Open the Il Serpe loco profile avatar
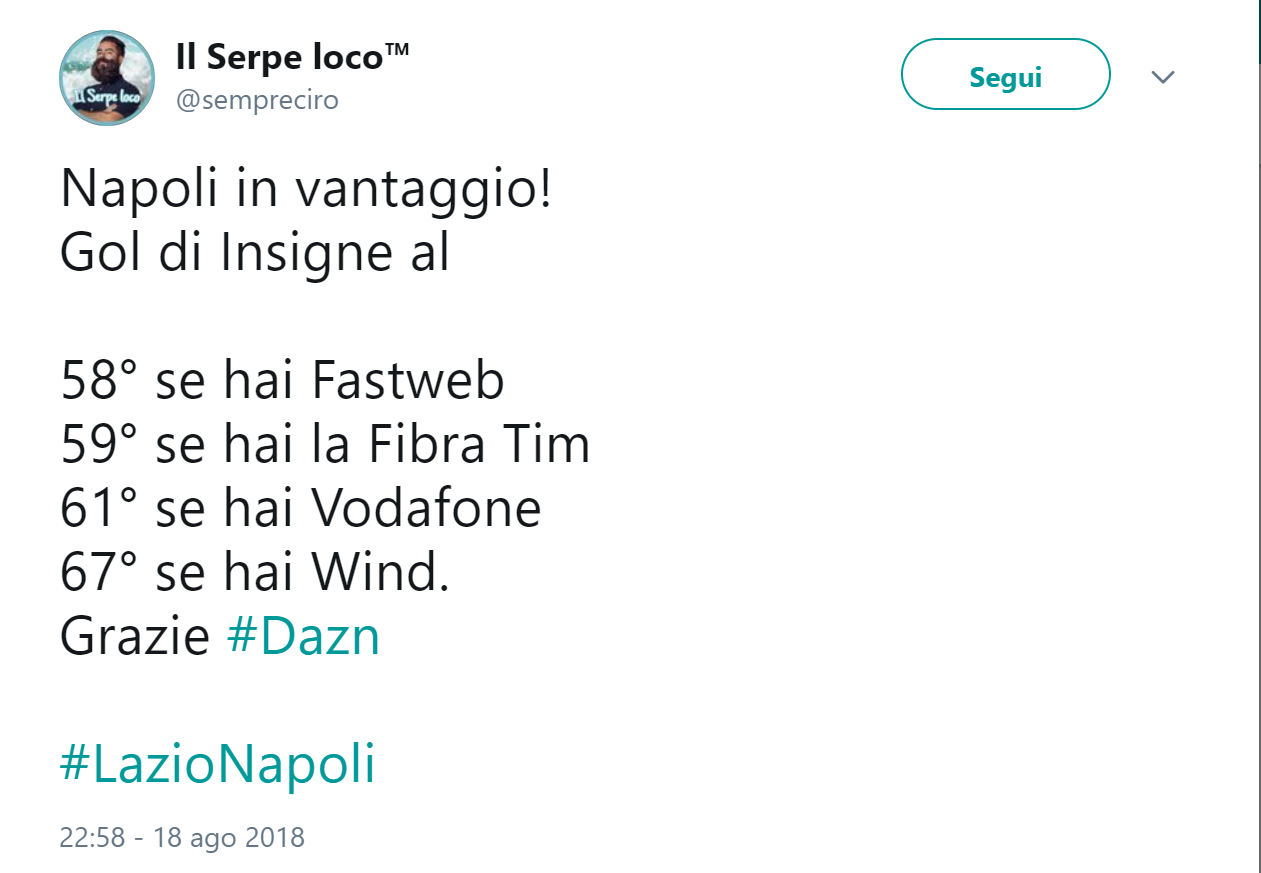This screenshot has width=1261, height=873. pos(107,78)
